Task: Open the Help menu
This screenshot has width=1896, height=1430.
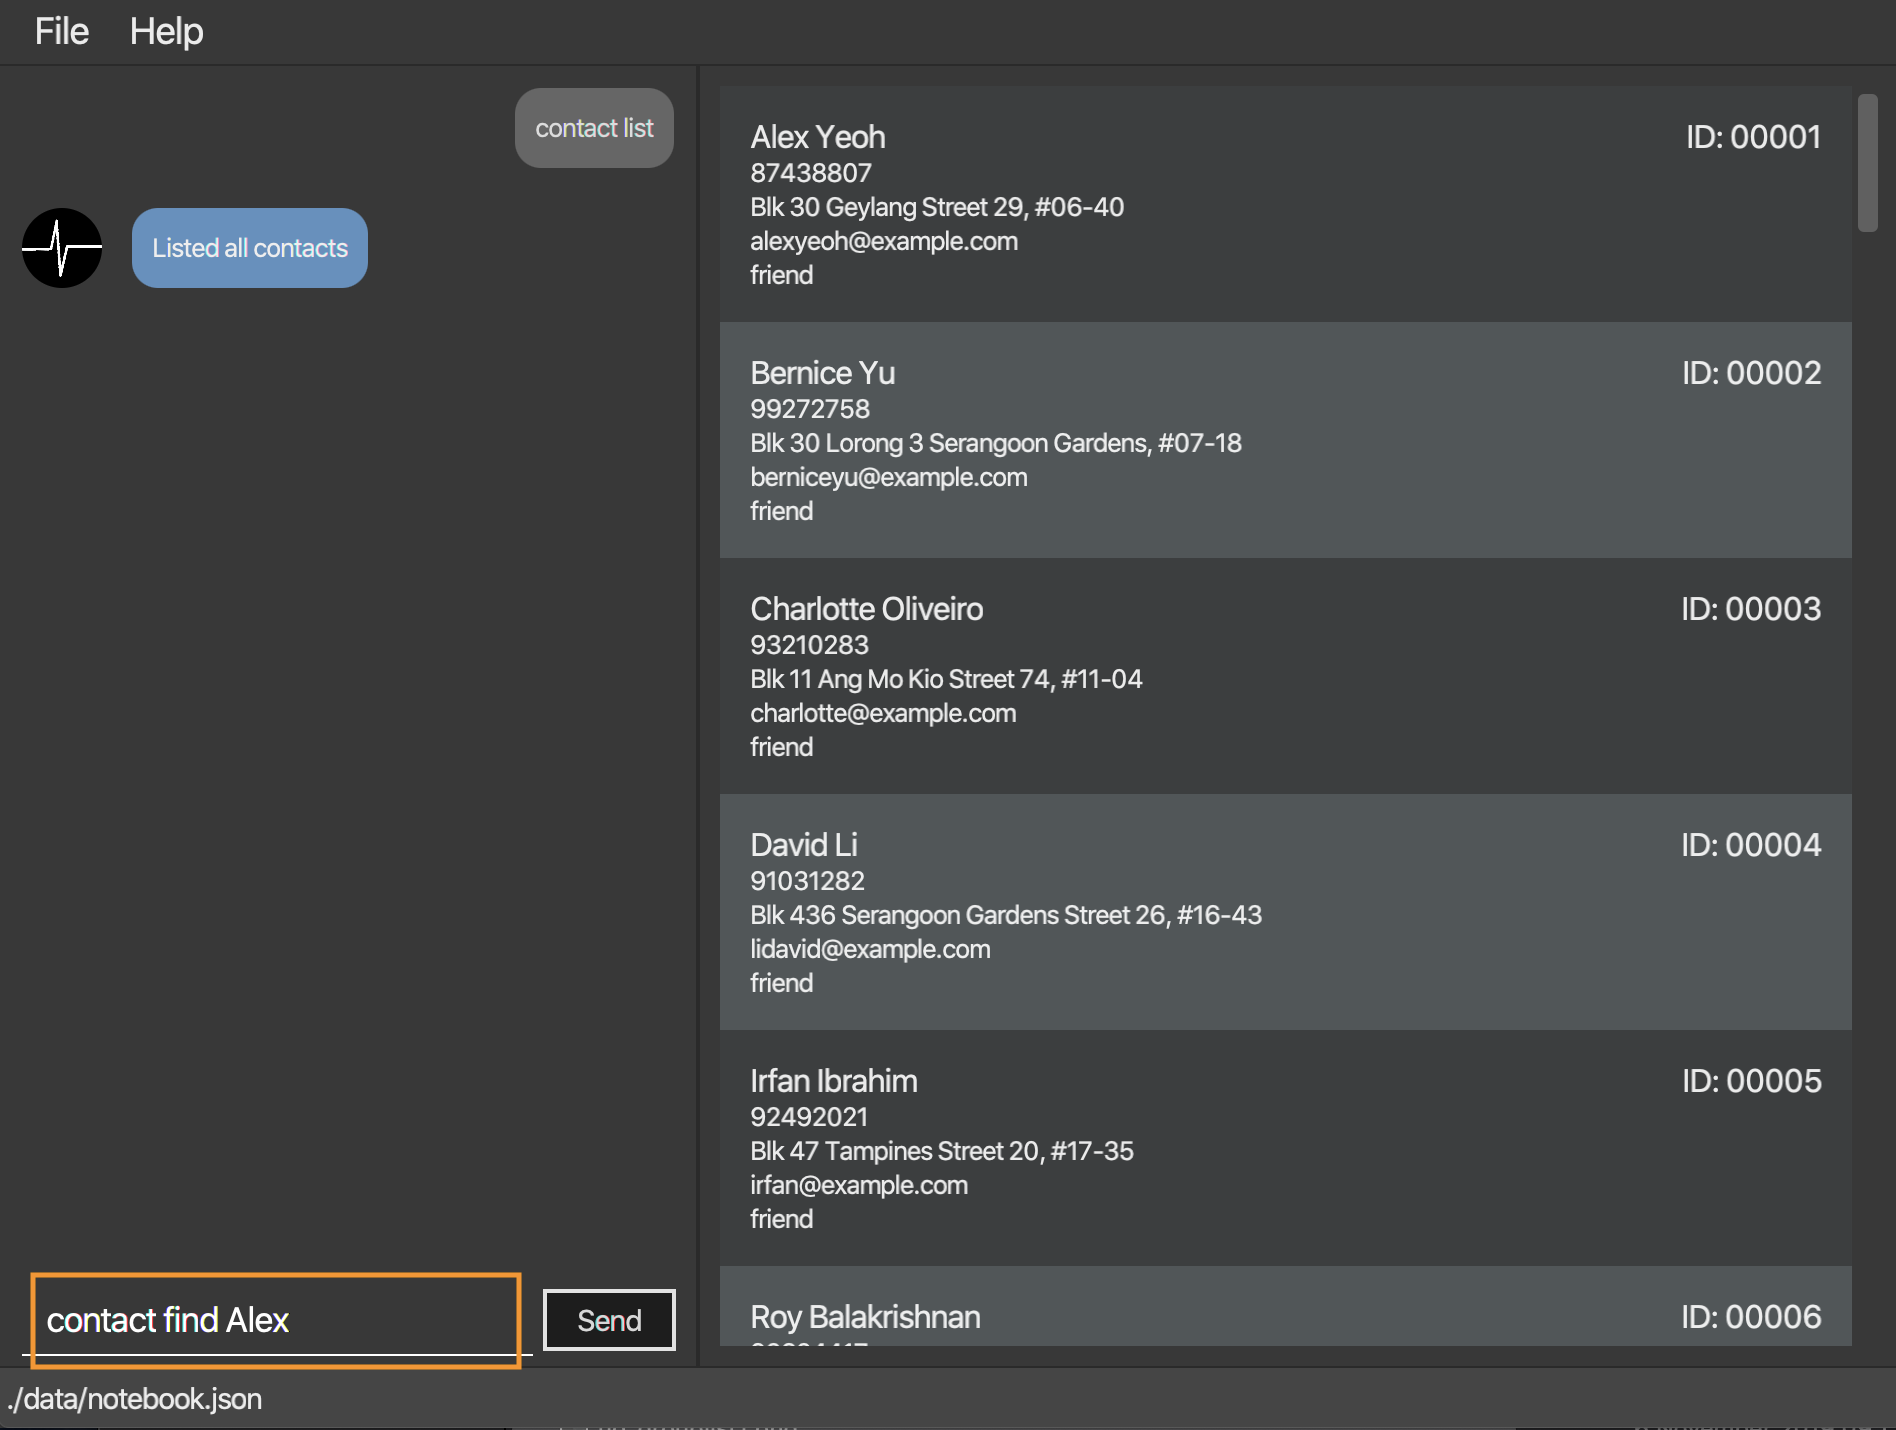Action: [166, 32]
